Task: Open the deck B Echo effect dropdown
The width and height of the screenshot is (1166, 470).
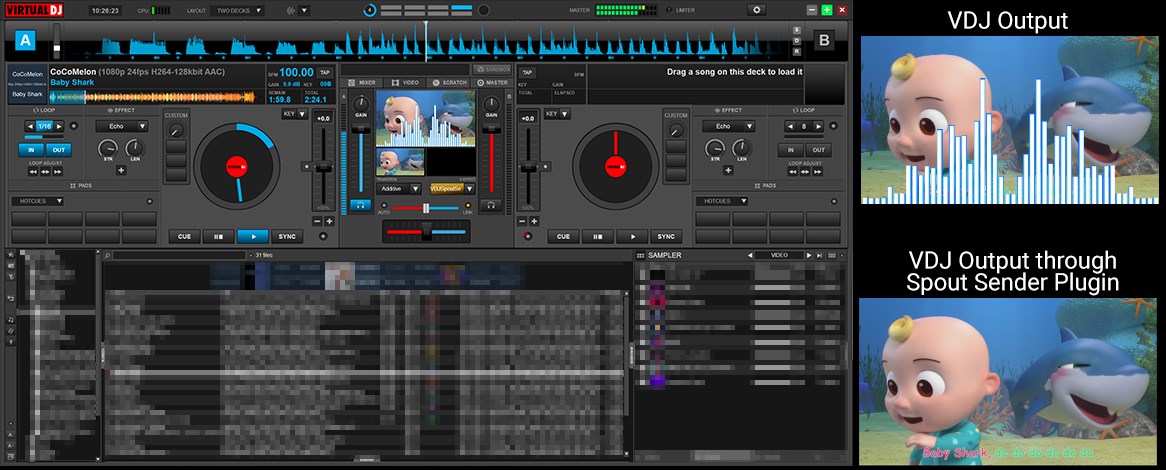Action: [729, 126]
